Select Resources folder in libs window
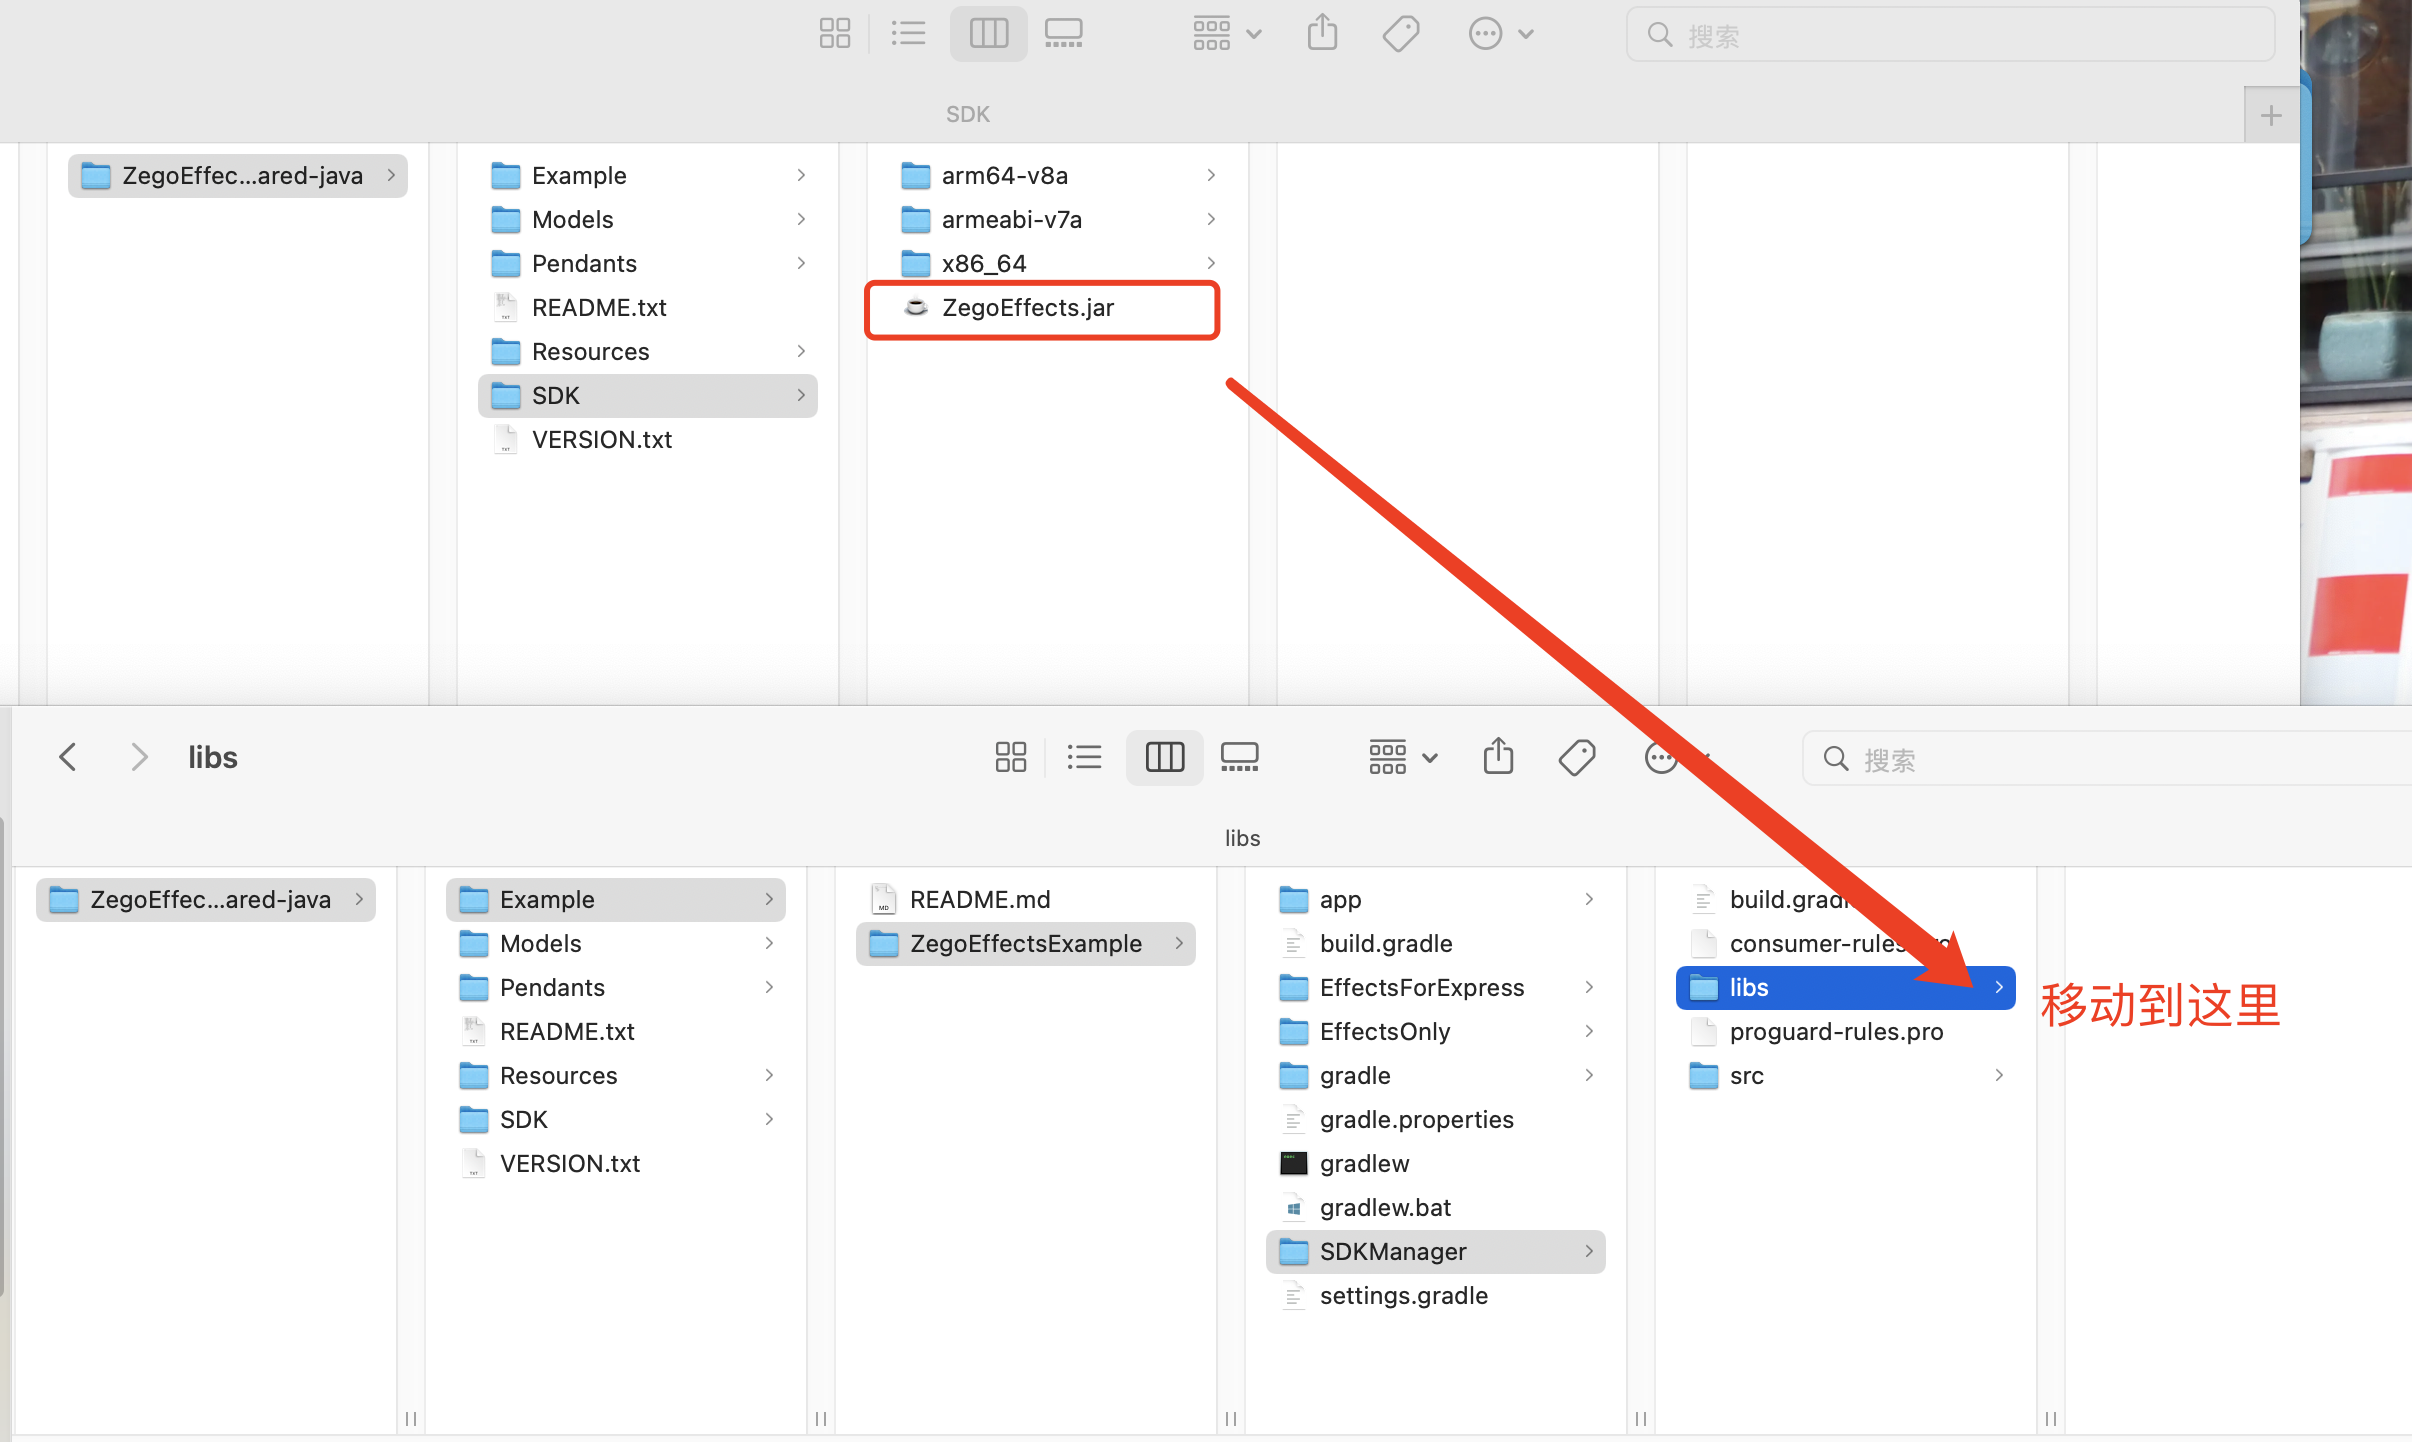The width and height of the screenshot is (2412, 1442). pyautogui.click(x=616, y=1076)
